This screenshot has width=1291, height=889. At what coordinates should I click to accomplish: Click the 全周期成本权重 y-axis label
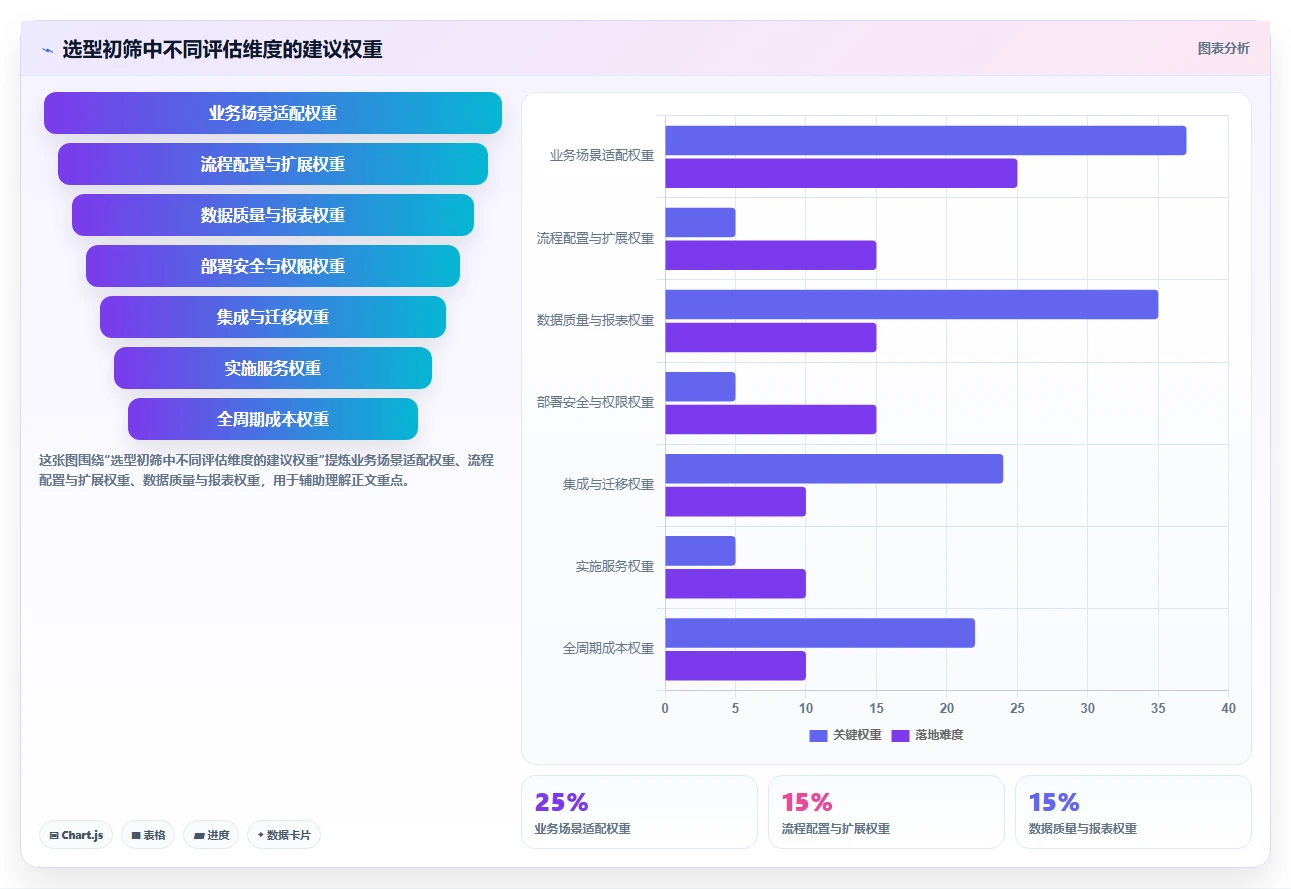coord(609,648)
